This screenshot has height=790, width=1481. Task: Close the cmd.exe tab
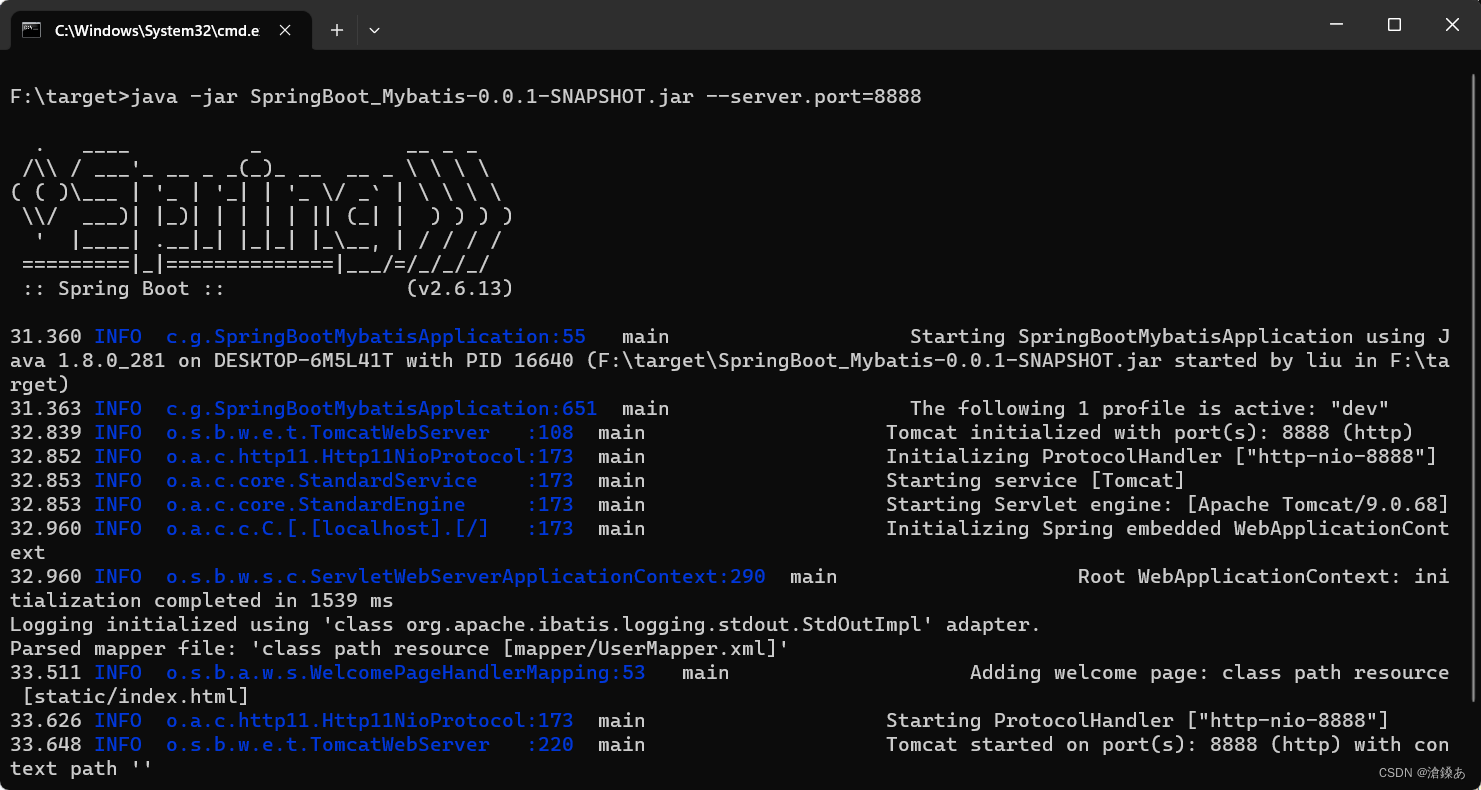285,31
